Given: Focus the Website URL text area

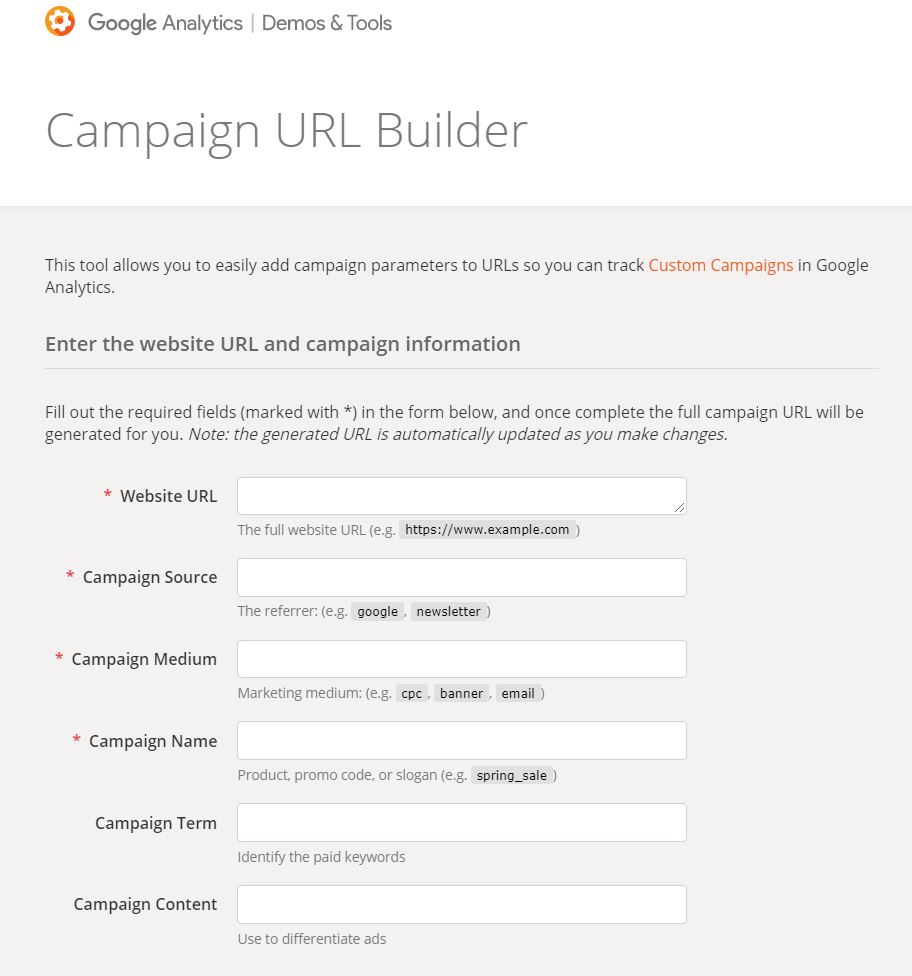Looking at the screenshot, I should pos(461,496).
